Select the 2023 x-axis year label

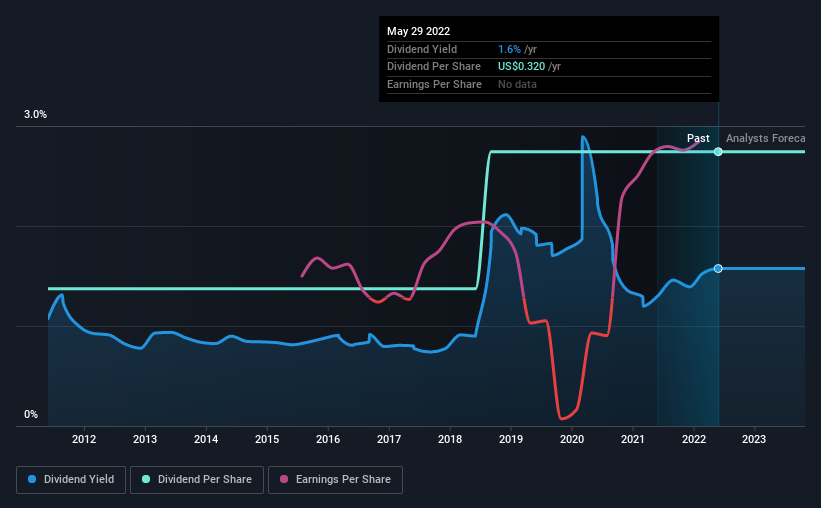pyautogui.click(x=754, y=439)
